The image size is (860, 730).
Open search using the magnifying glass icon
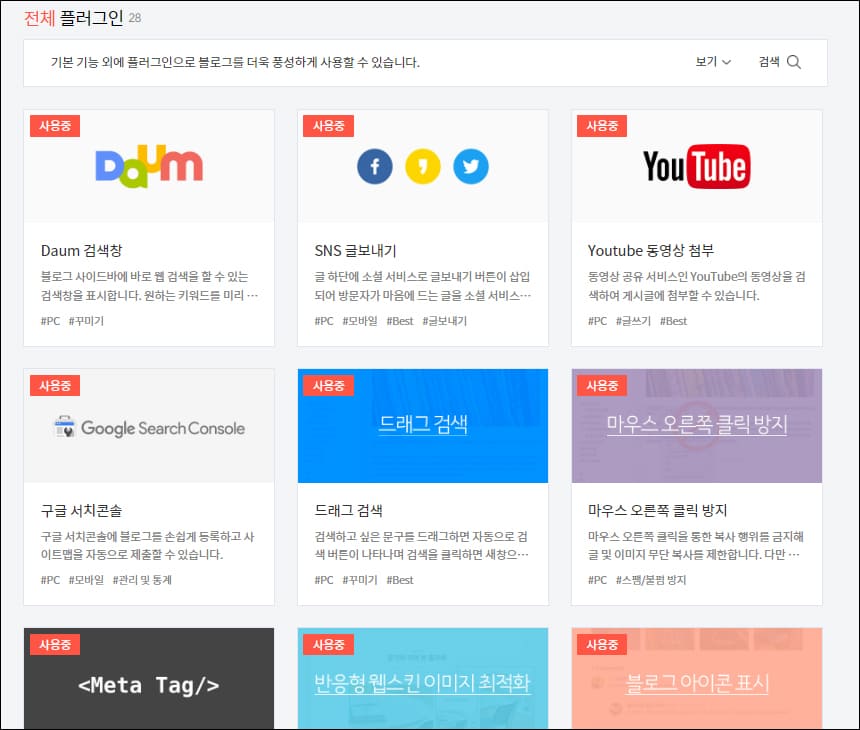click(x=792, y=61)
